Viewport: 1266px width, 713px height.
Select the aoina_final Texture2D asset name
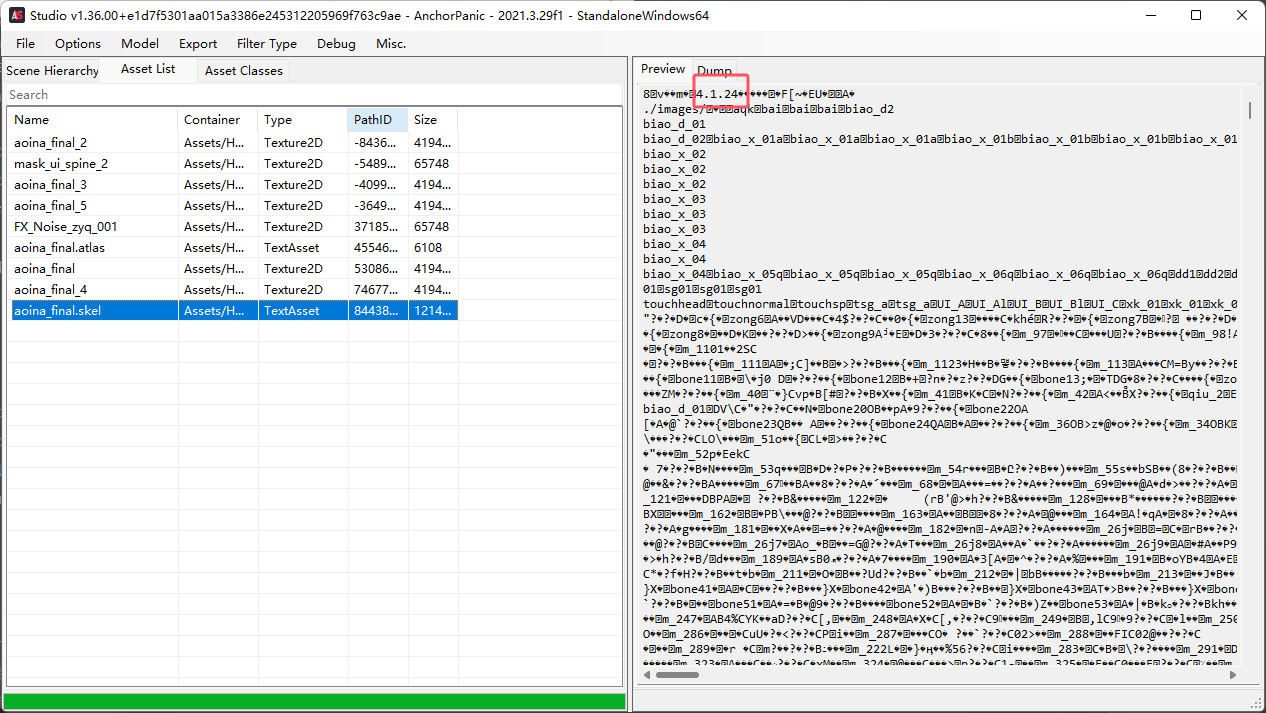pos(44,269)
